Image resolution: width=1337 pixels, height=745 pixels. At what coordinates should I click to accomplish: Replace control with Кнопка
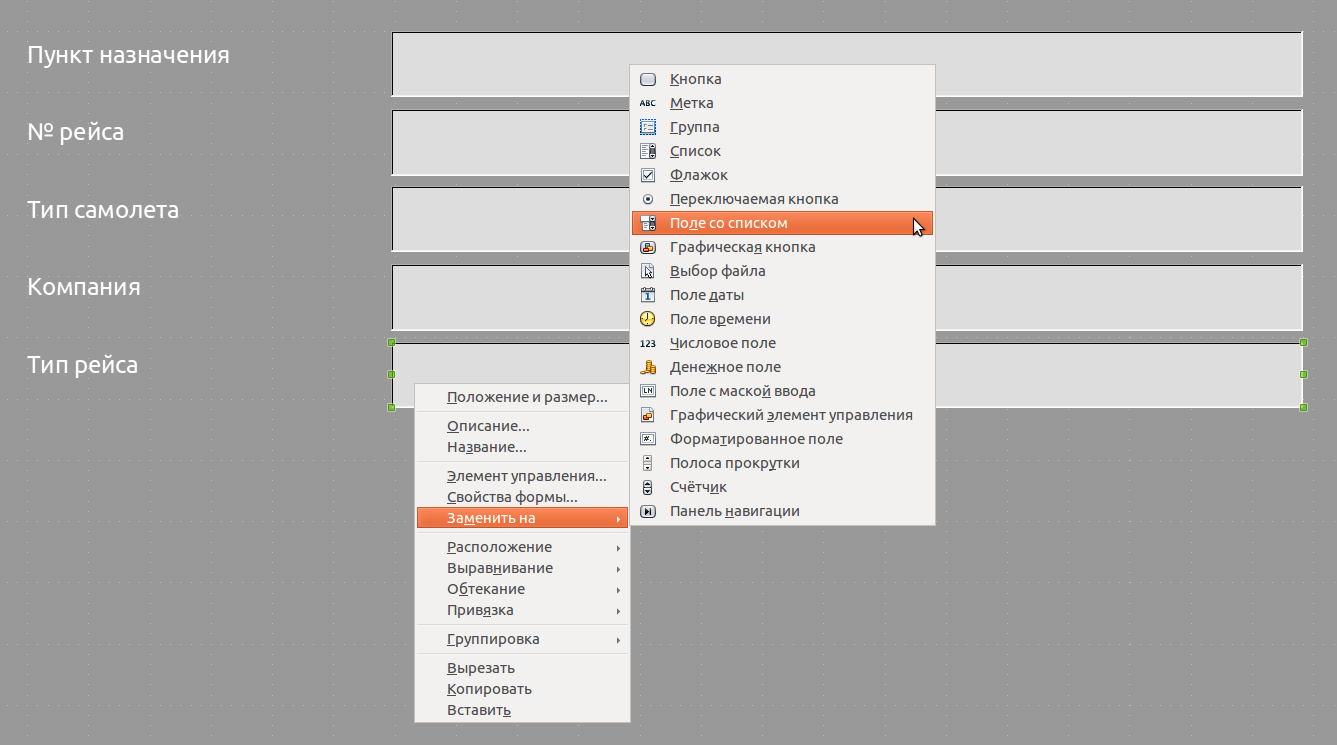[x=782, y=79]
